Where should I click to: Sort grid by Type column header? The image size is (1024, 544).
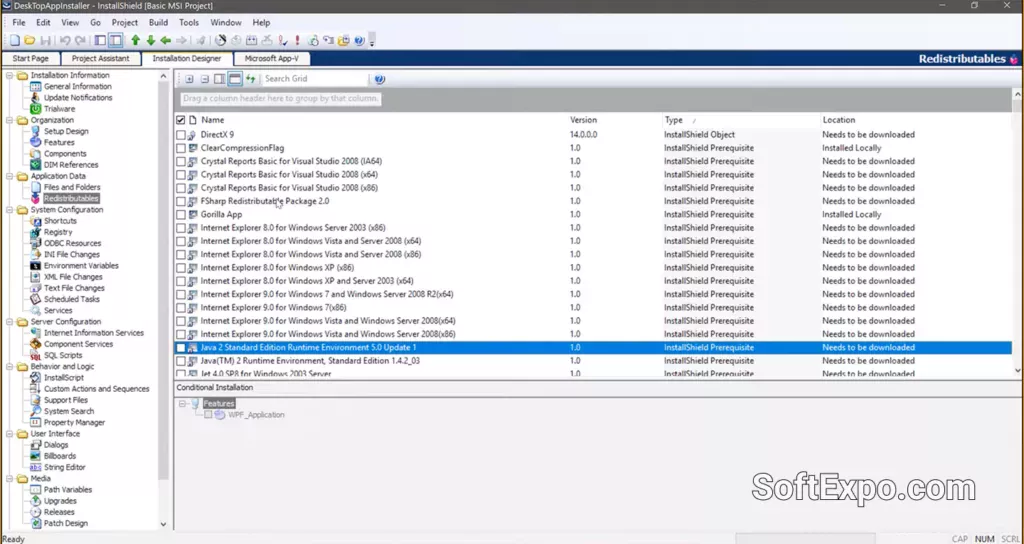pos(673,120)
